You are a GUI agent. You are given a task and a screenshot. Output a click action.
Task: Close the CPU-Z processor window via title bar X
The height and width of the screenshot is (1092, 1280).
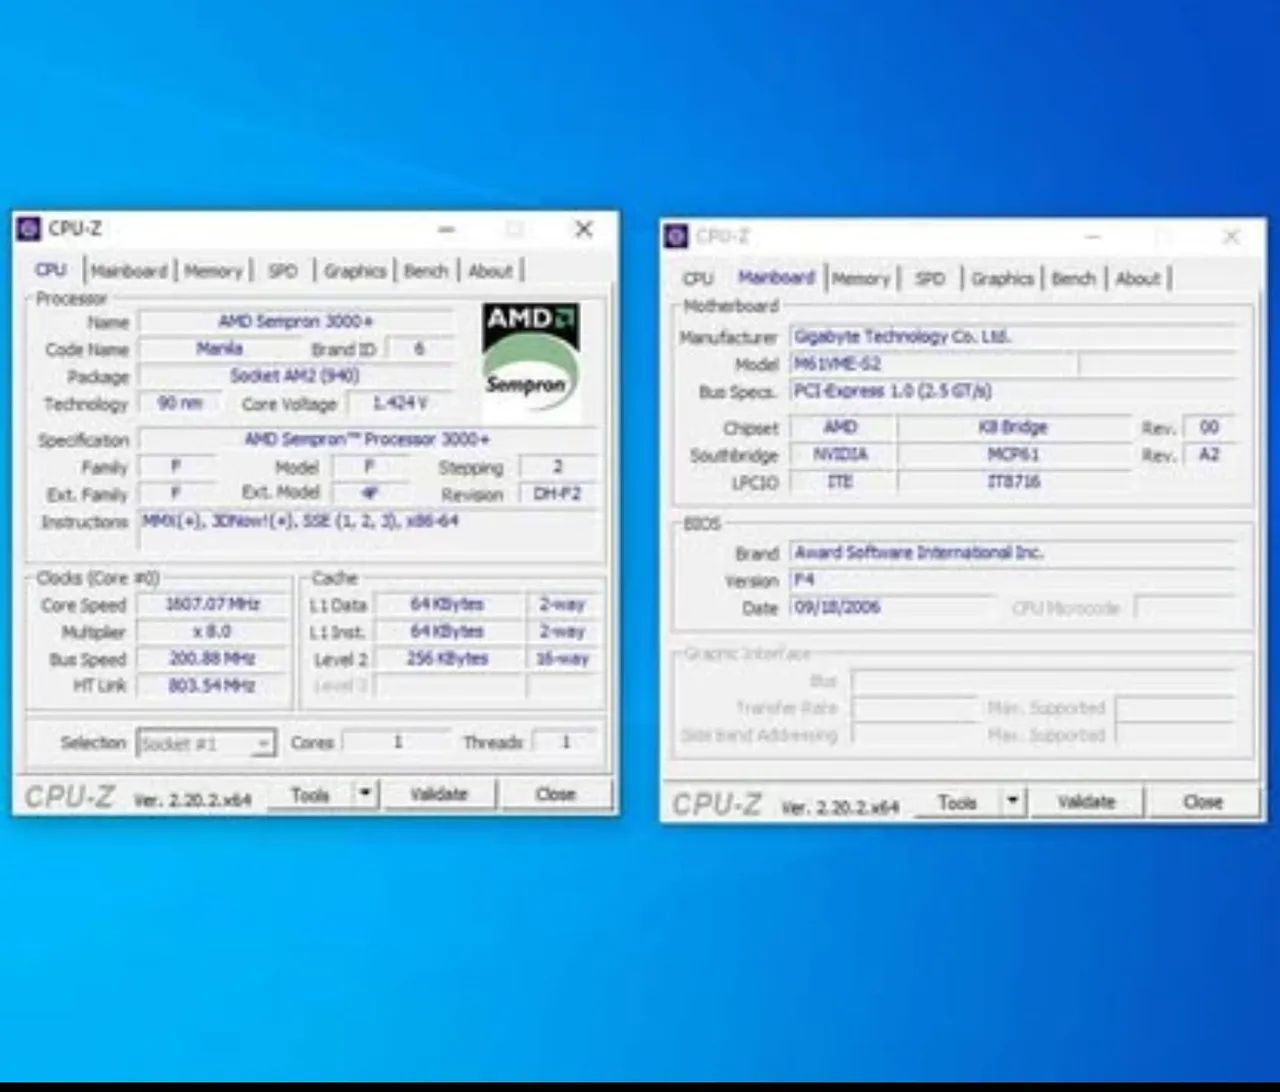click(x=584, y=229)
